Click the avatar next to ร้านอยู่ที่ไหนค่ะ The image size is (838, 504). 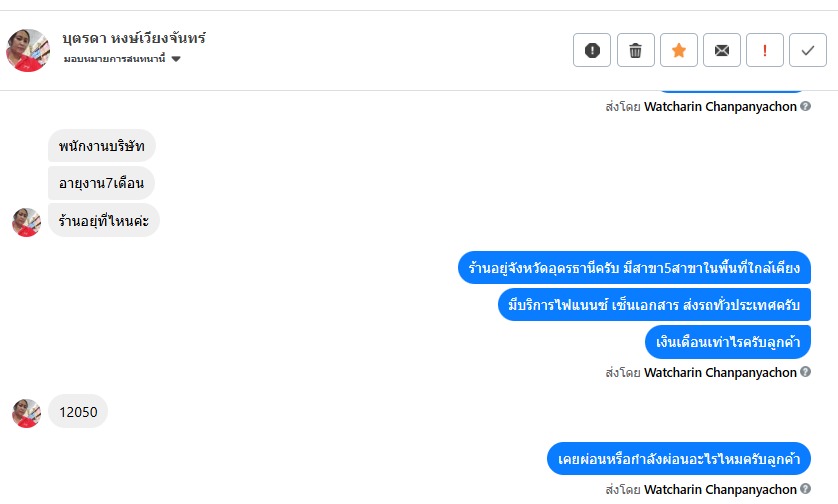pyautogui.click(x=26, y=222)
